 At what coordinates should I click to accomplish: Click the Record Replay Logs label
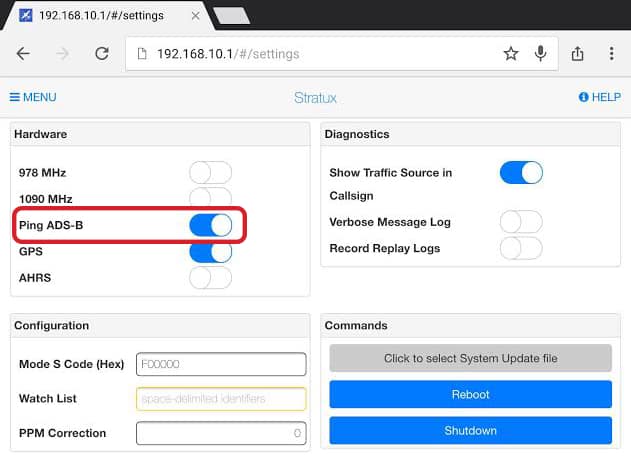pos(385,249)
